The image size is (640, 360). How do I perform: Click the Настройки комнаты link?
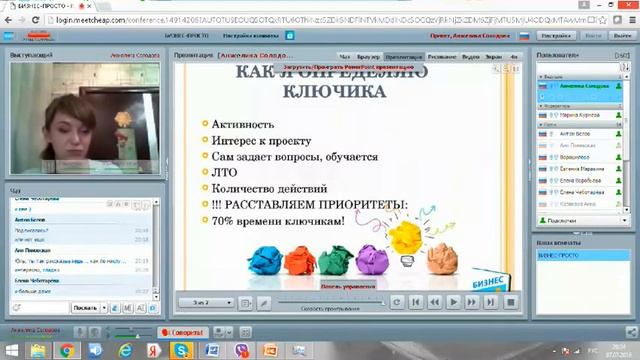click(x=251, y=36)
